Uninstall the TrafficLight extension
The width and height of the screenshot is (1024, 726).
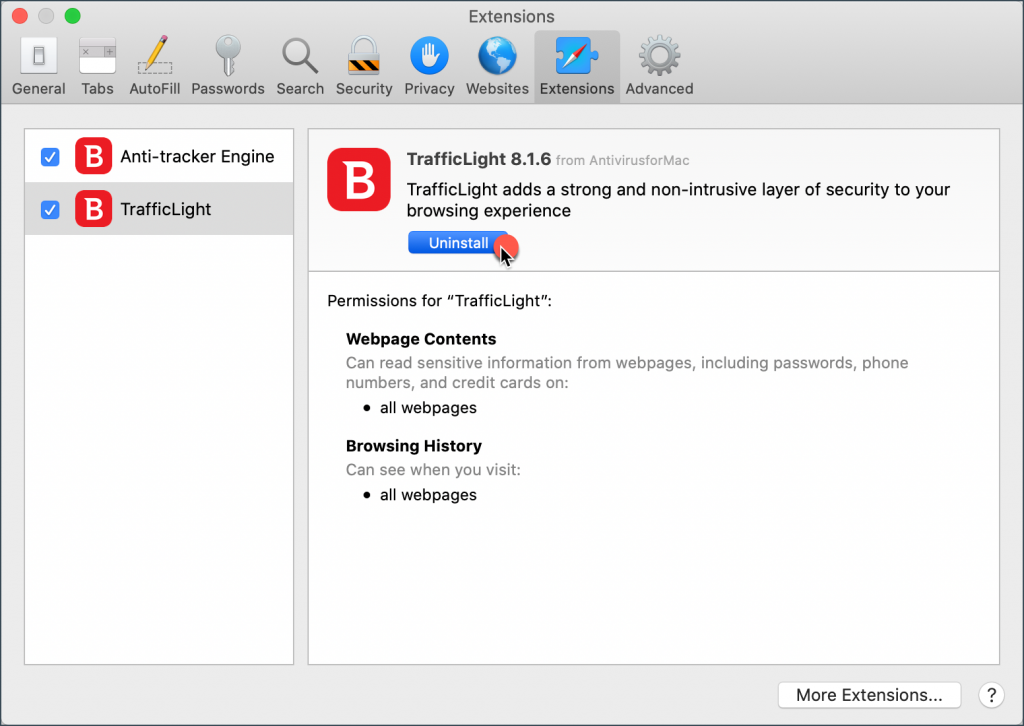tap(458, 243)
